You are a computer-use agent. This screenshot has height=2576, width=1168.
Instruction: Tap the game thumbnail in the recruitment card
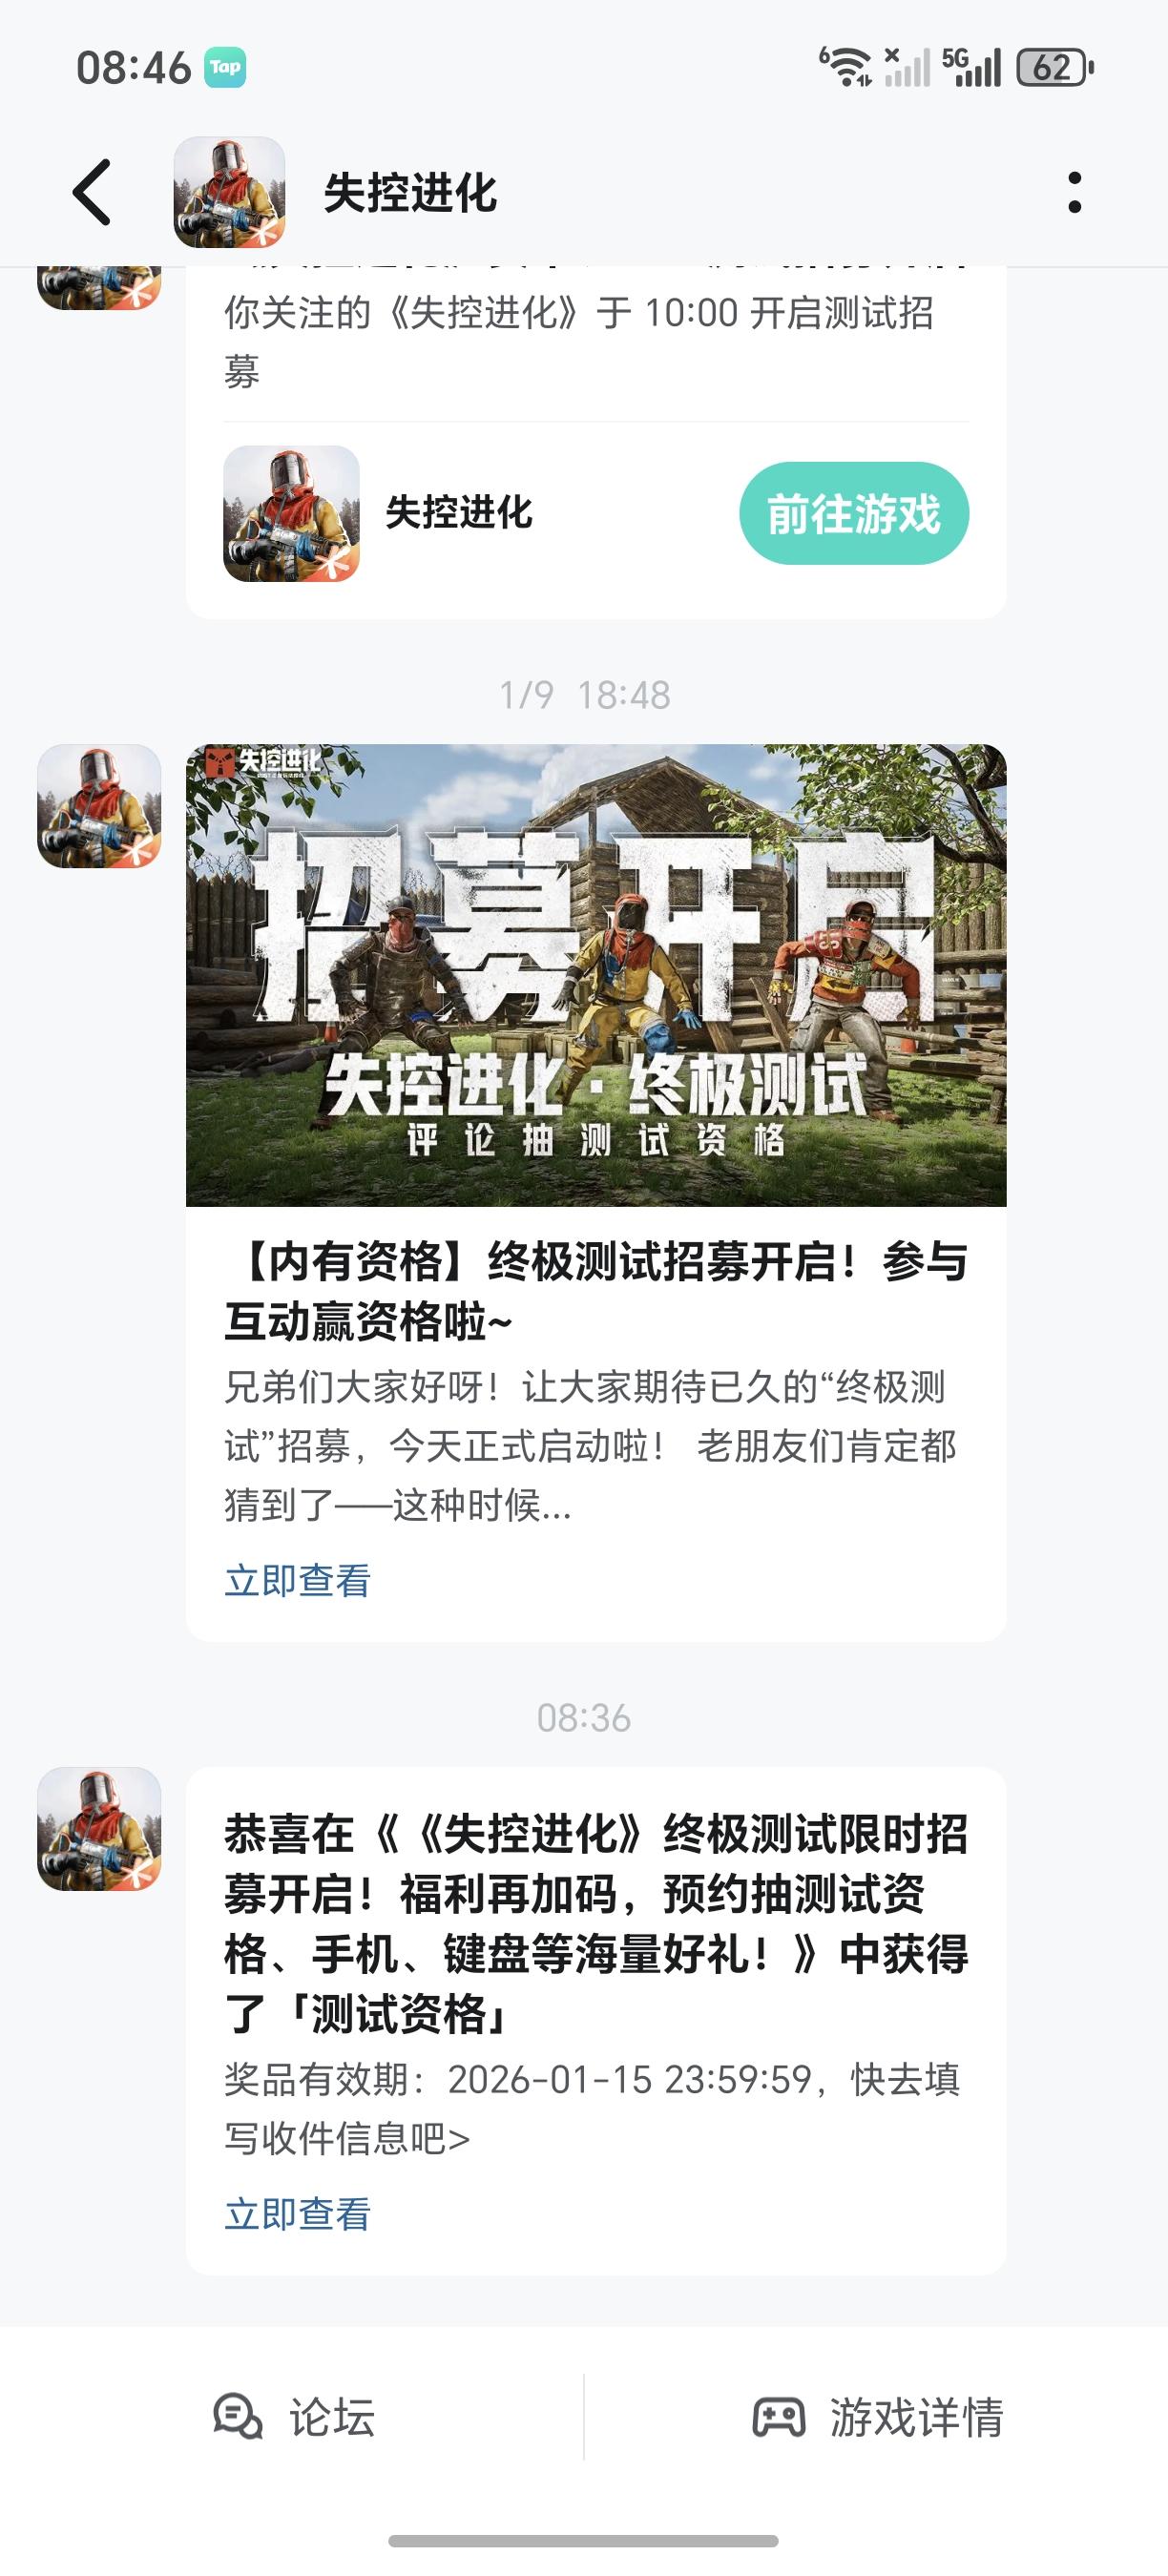coord(291,513)
